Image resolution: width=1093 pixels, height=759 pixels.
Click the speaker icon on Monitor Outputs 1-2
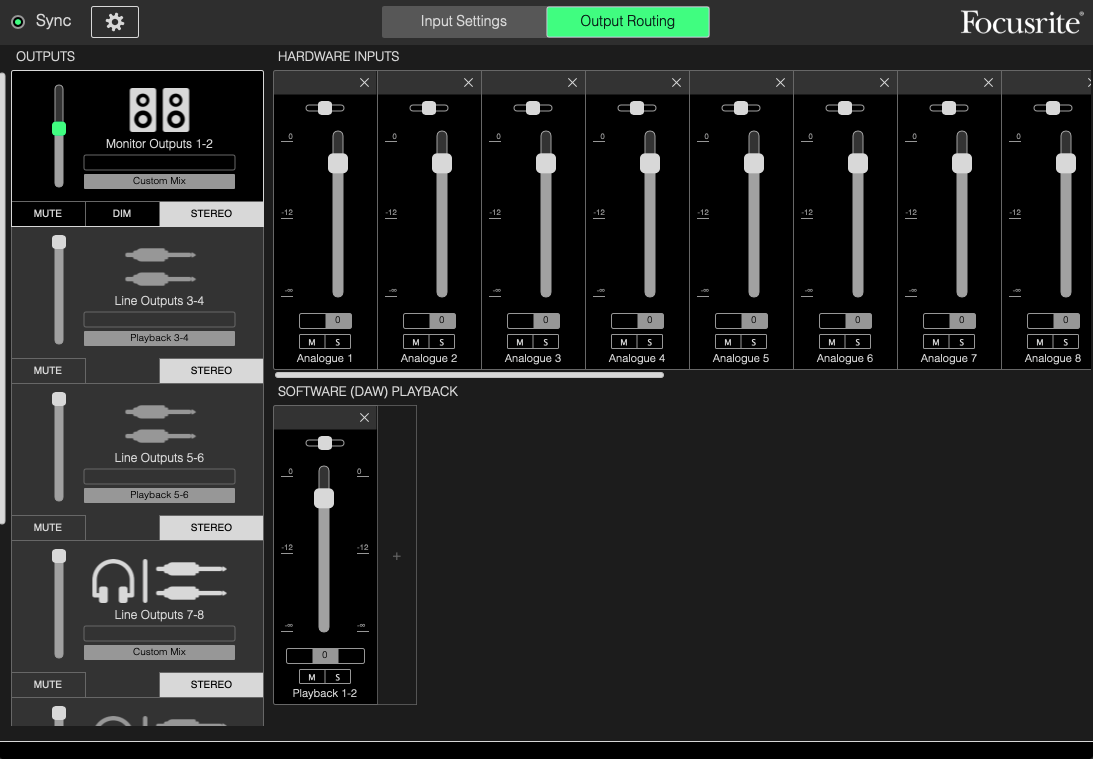[159, 108]
